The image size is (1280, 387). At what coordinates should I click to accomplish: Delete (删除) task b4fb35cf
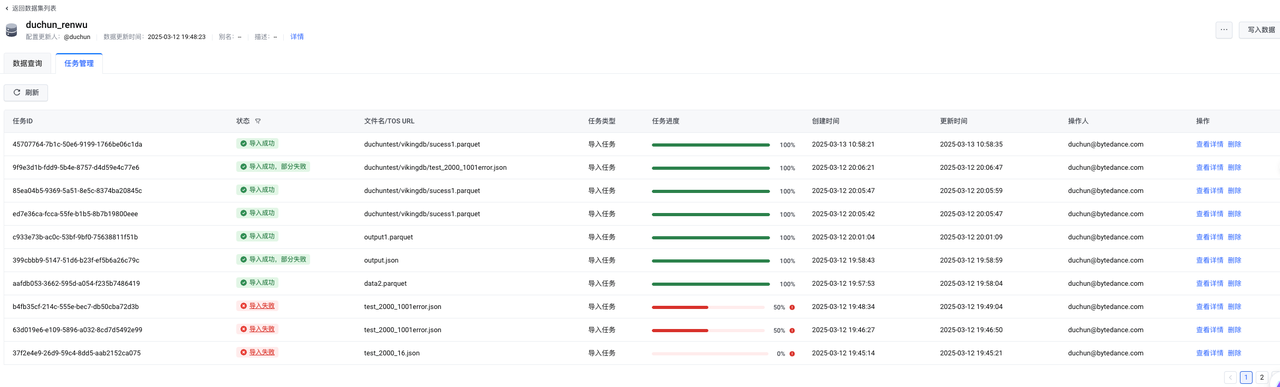coord(1234,306)
